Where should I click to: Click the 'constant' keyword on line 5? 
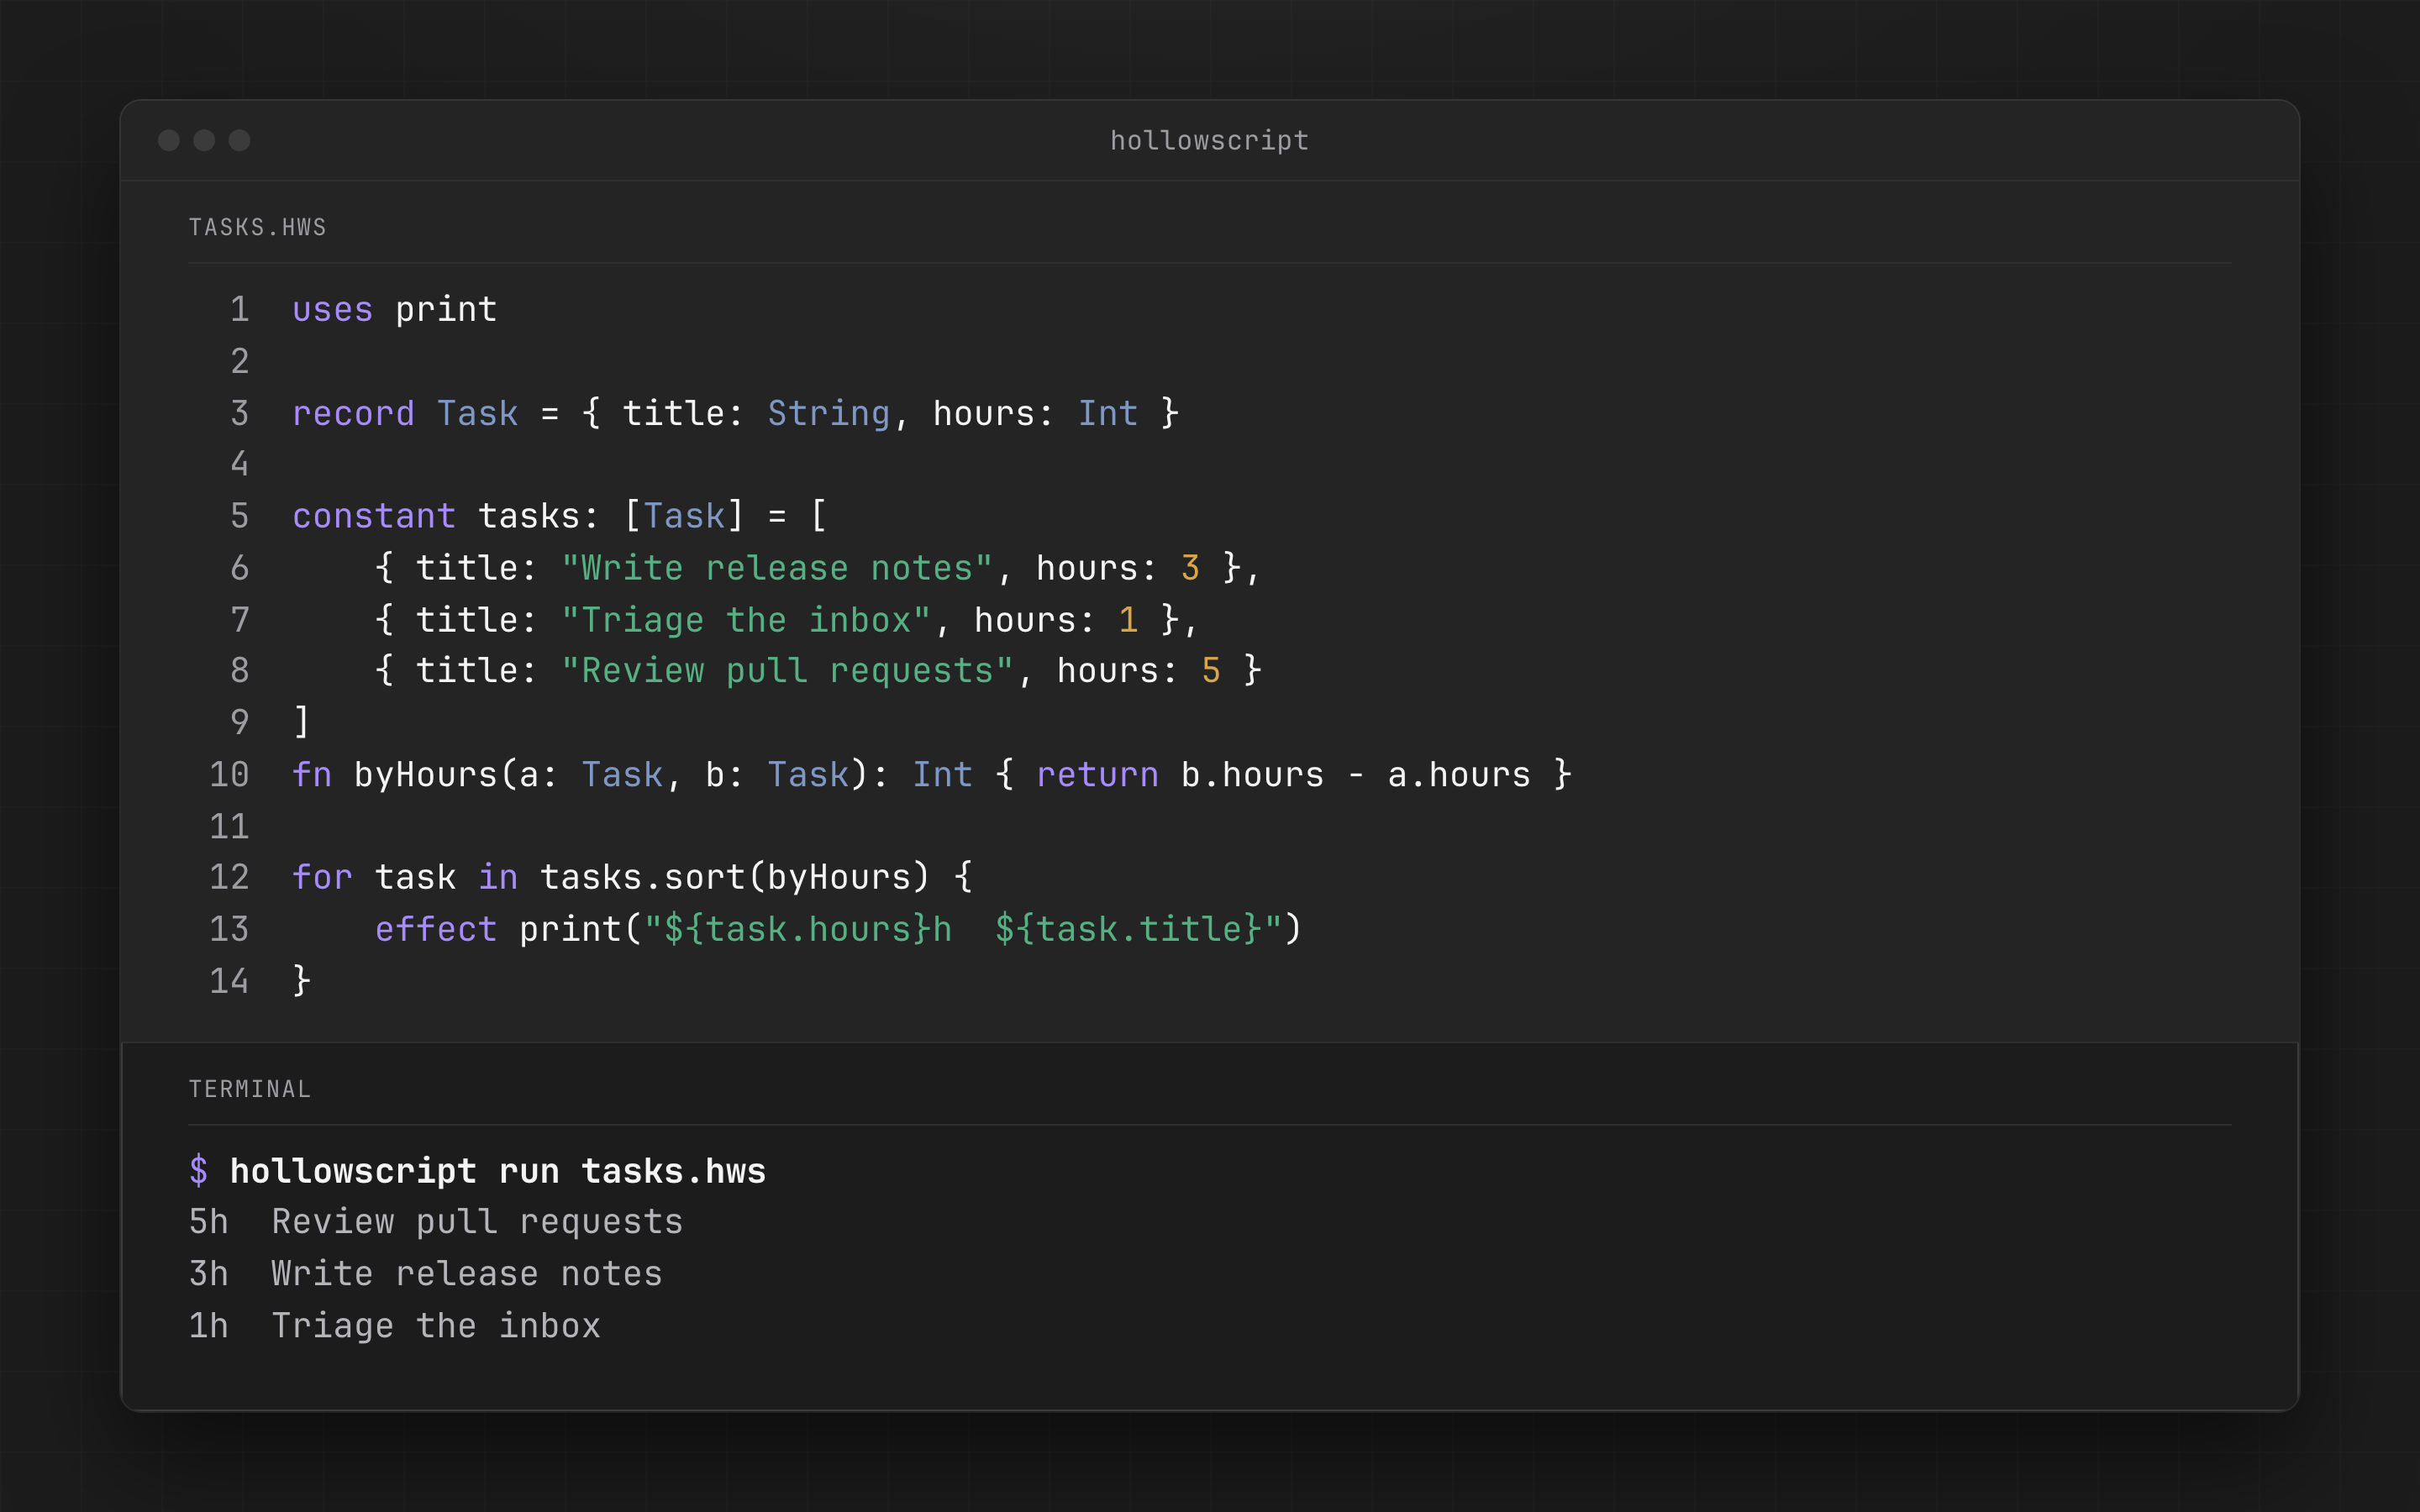tap(374, 516)
